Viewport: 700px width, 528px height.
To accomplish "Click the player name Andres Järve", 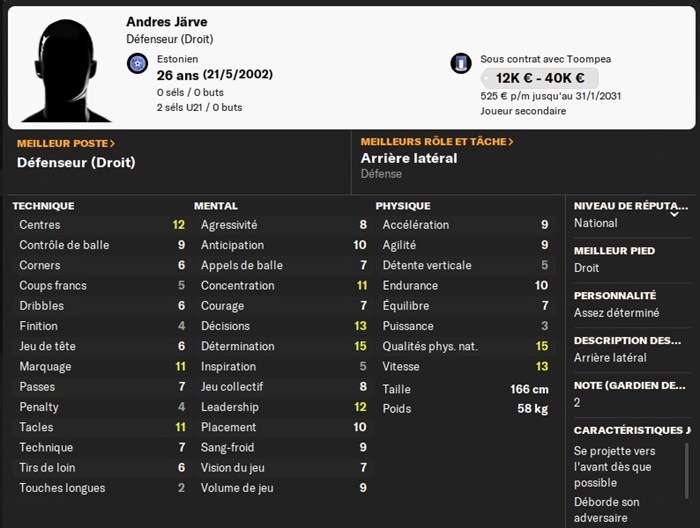I will click(167, 22).
